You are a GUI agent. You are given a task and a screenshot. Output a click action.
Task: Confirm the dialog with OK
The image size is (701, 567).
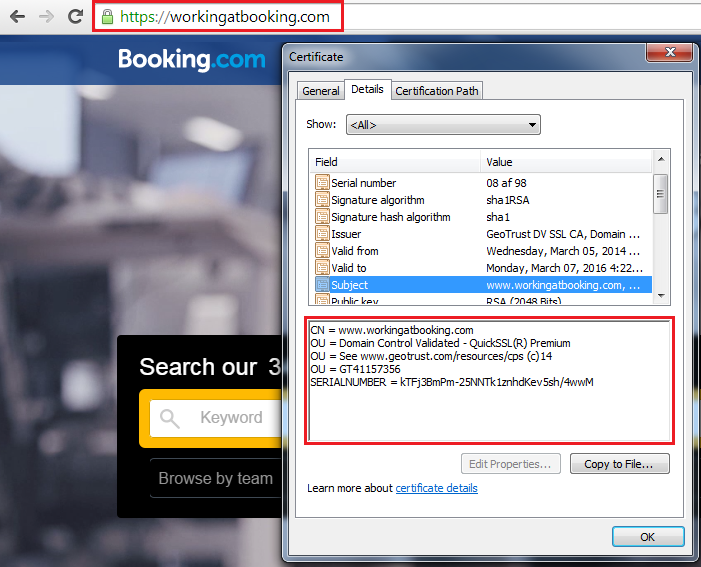(648, 537)
